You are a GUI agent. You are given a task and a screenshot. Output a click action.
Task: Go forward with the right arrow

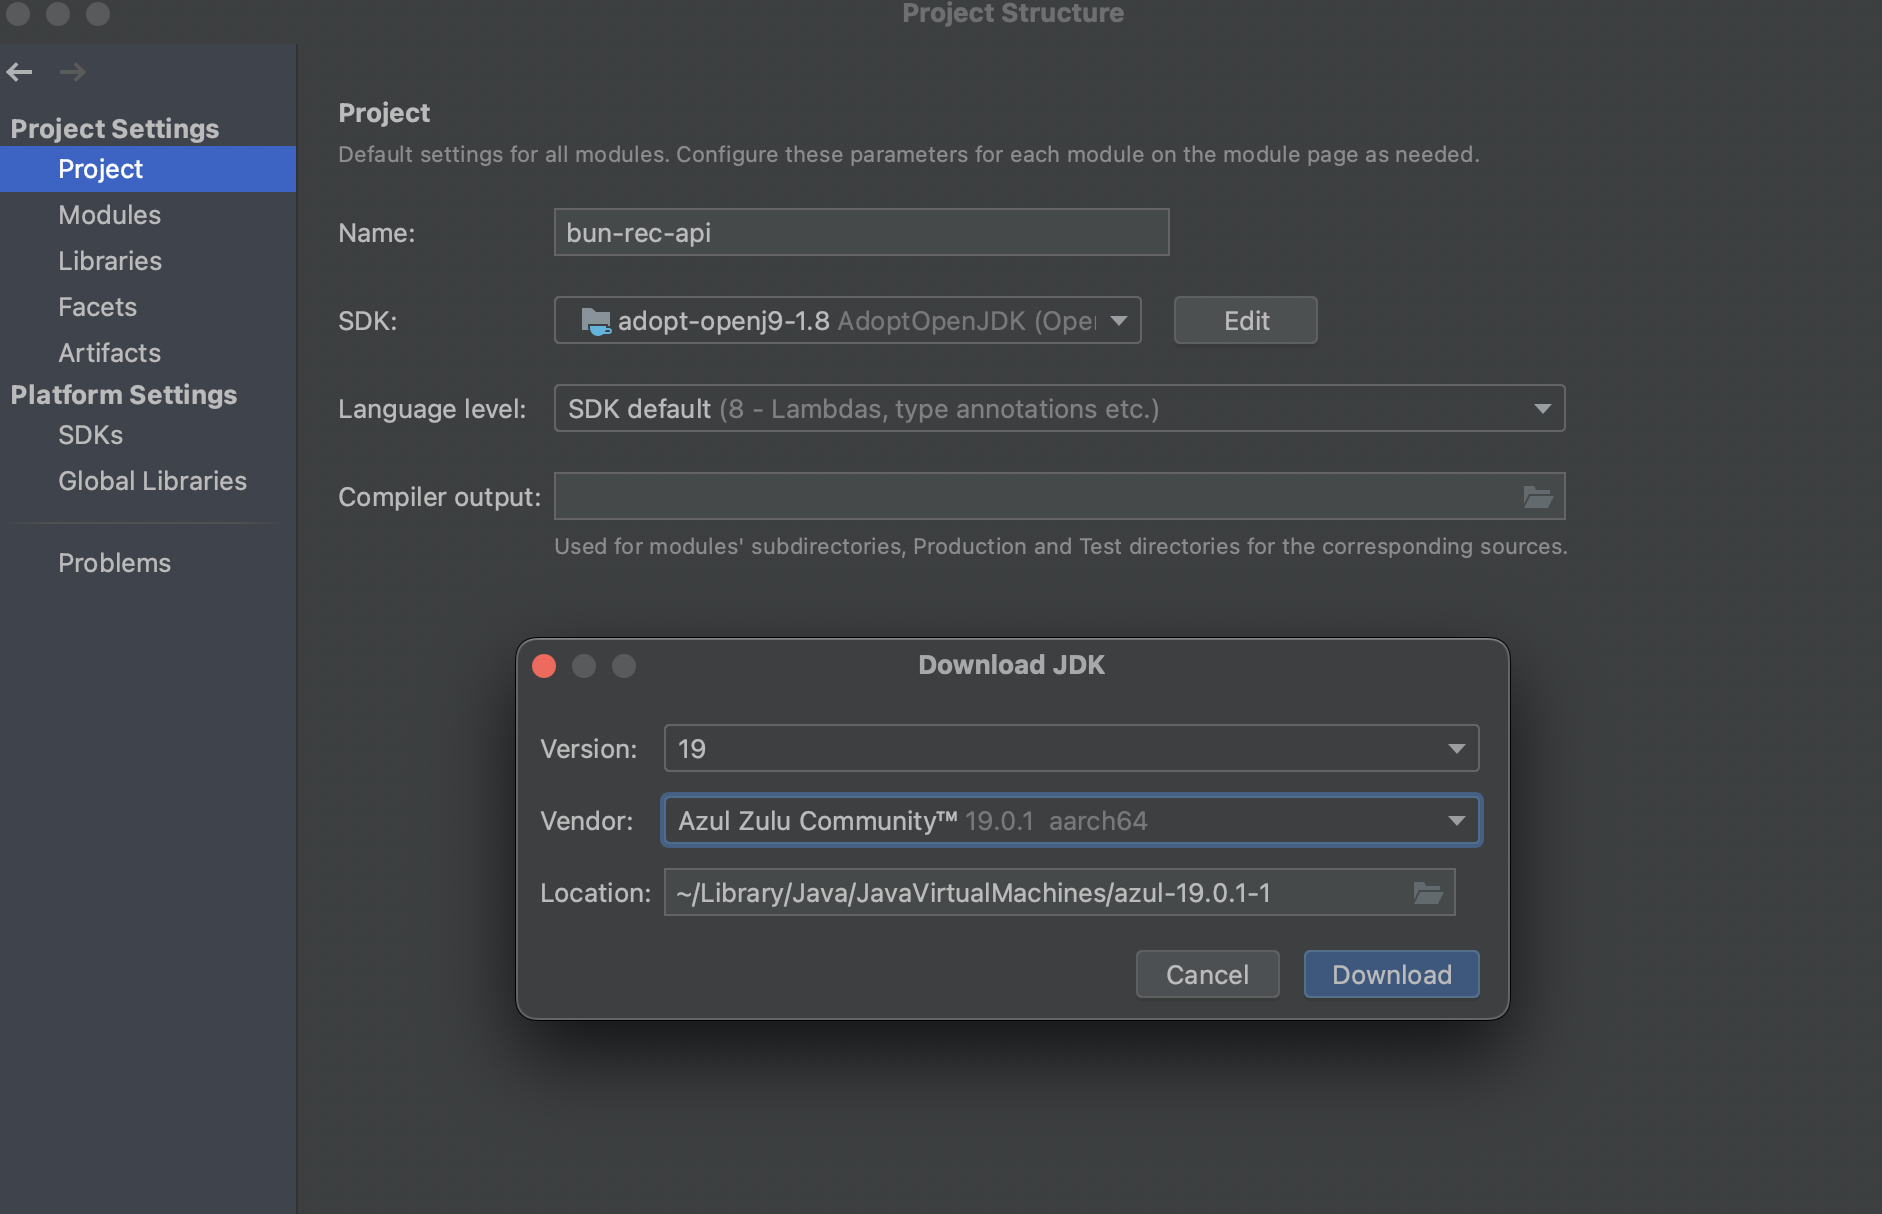click(72, 72)
